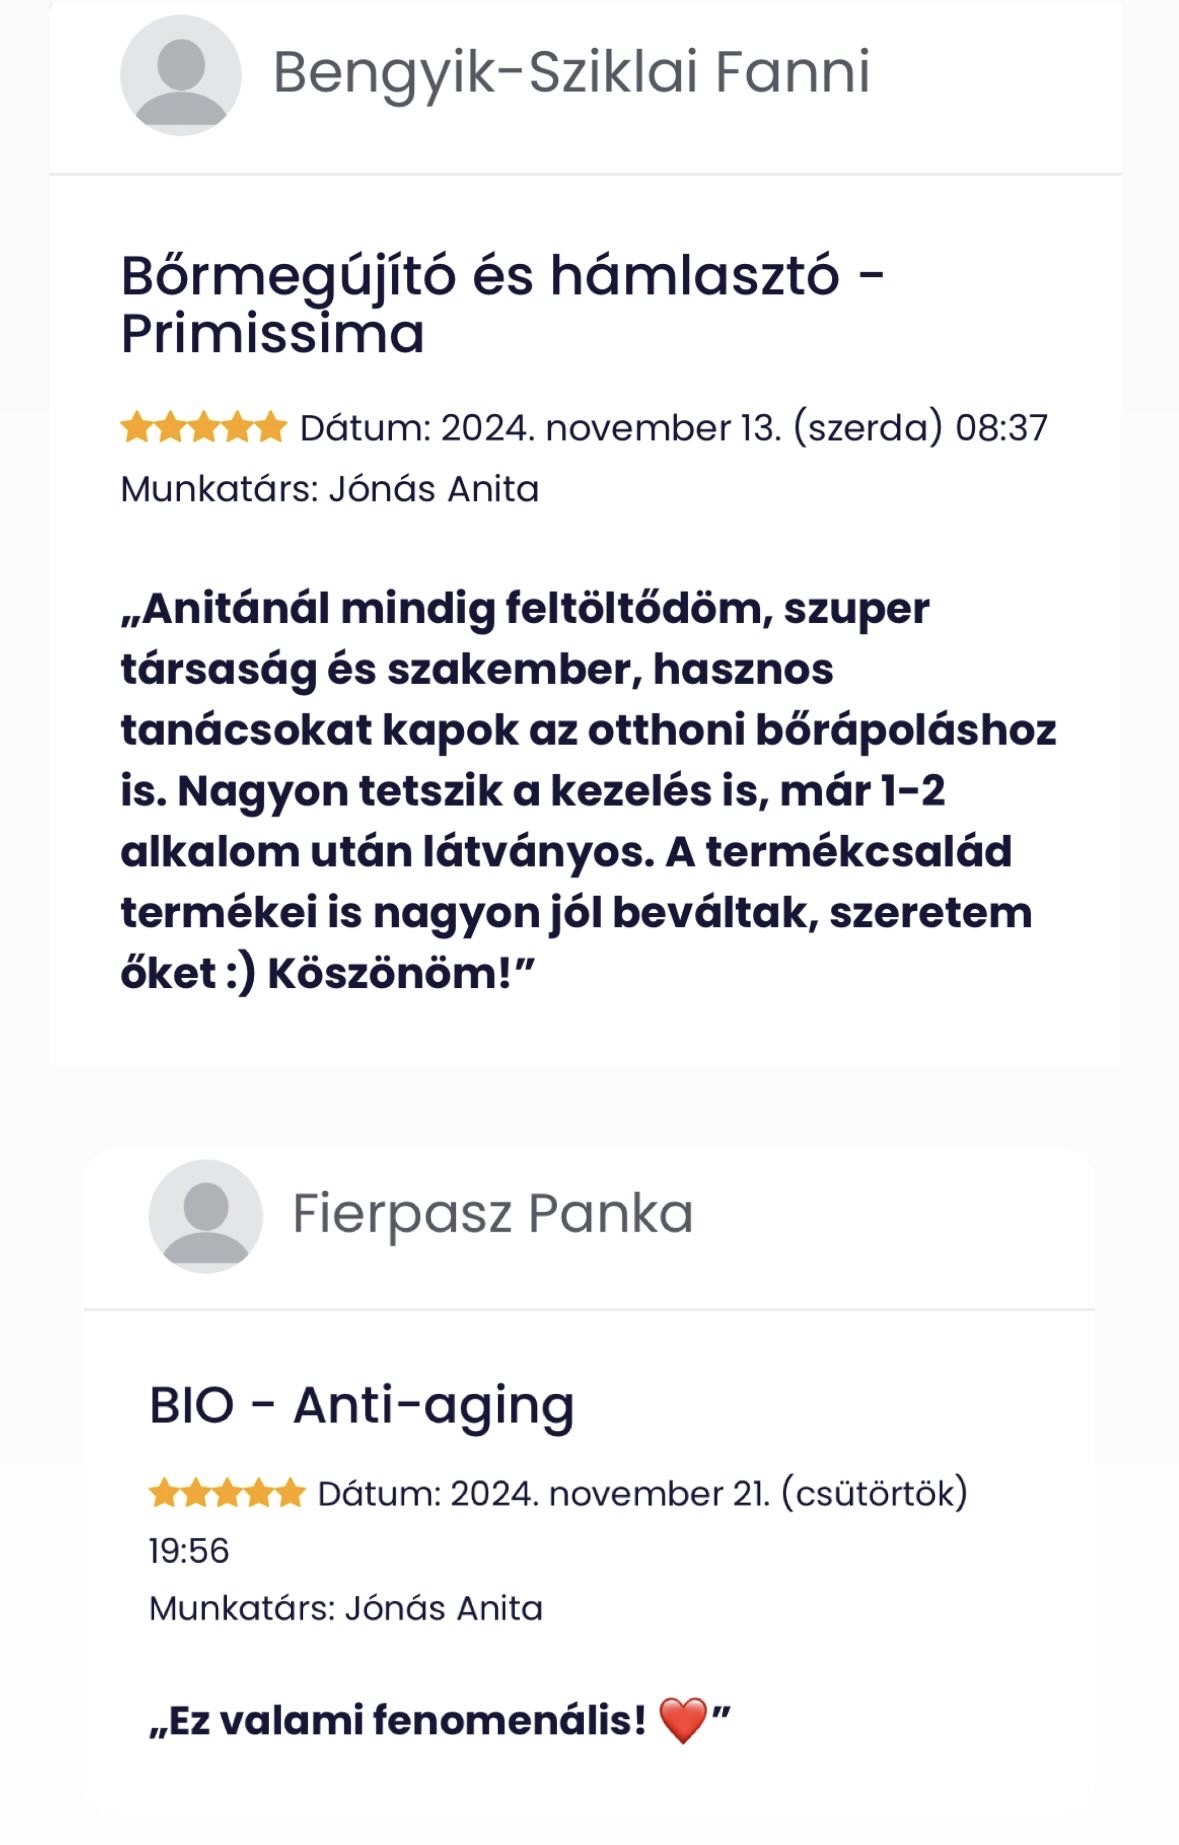The image size is (1179, 1845).
Task: Click first star of Fanni's review rating
Action: (135, 429)
